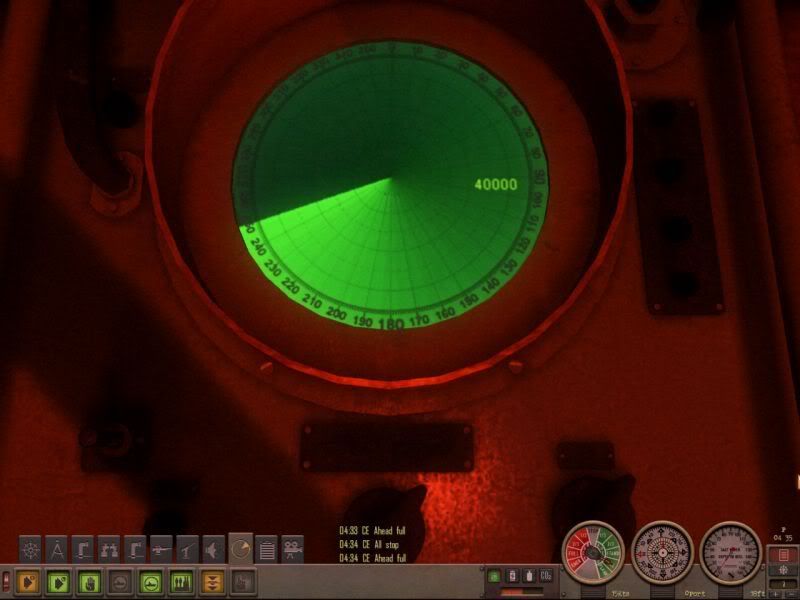Open the navigation map dividers icon
Viewport: 800px width, 600px height.
57,550
